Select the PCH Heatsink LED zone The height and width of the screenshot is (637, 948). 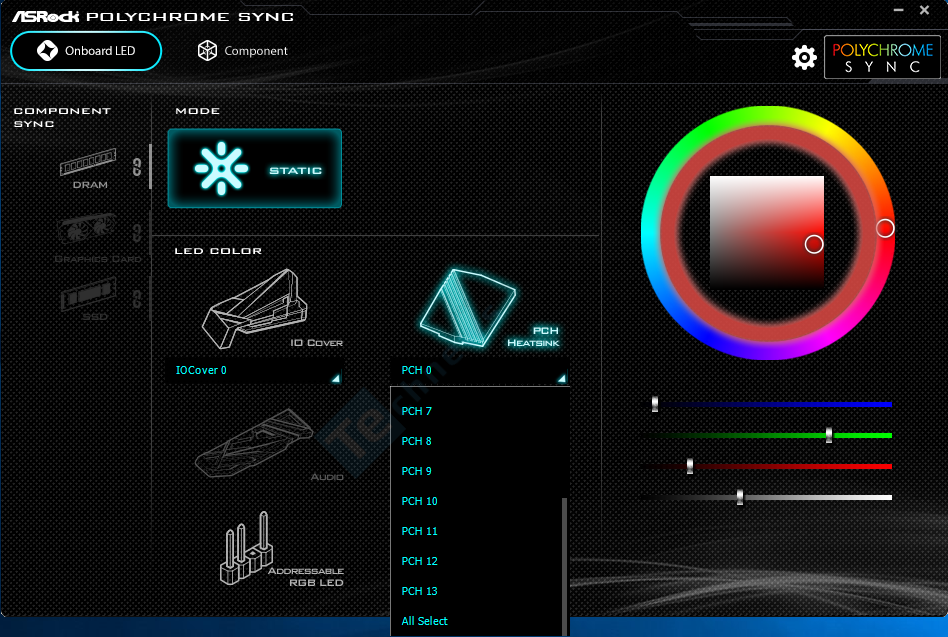coord(489,308)
